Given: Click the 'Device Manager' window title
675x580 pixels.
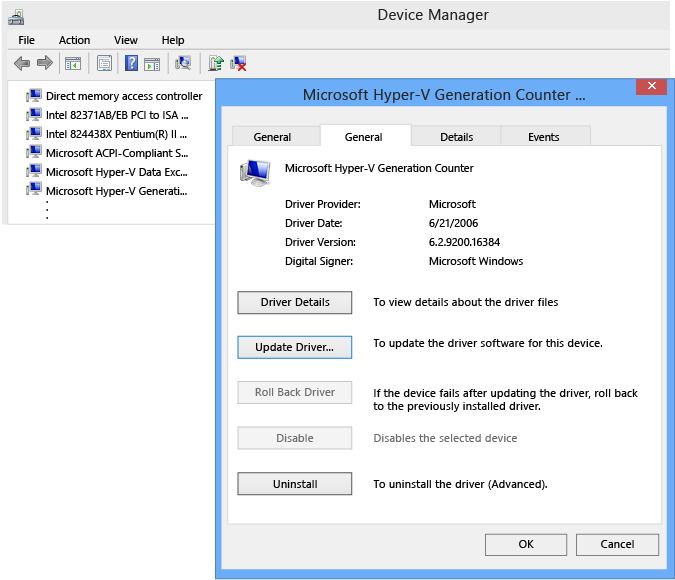Looking at the screenshot, I should pyautogui.click(x=433, y=15).
